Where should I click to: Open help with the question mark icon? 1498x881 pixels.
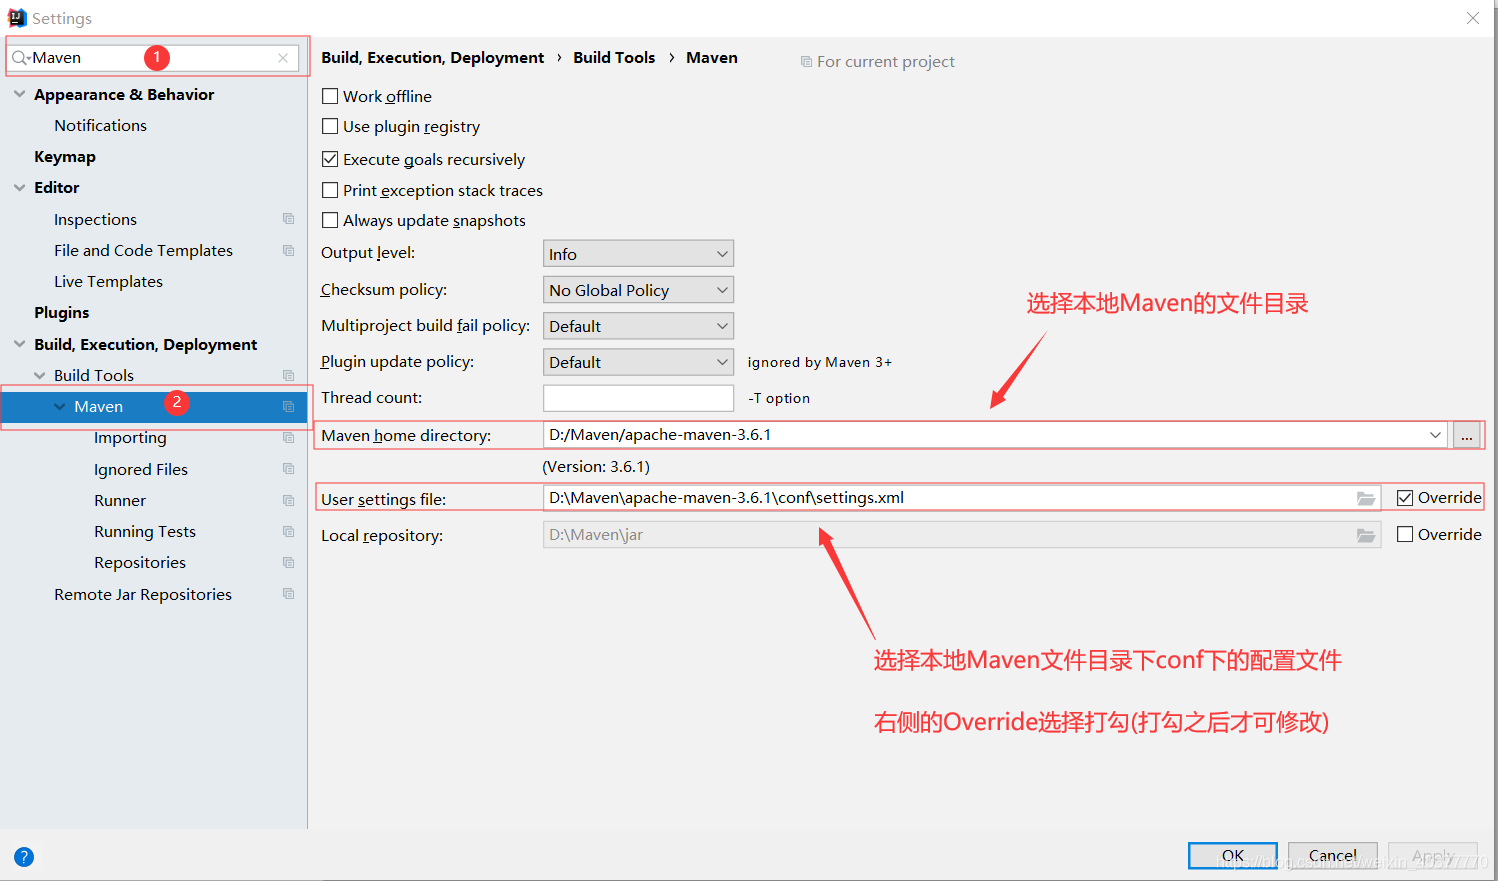pos(24,857)
